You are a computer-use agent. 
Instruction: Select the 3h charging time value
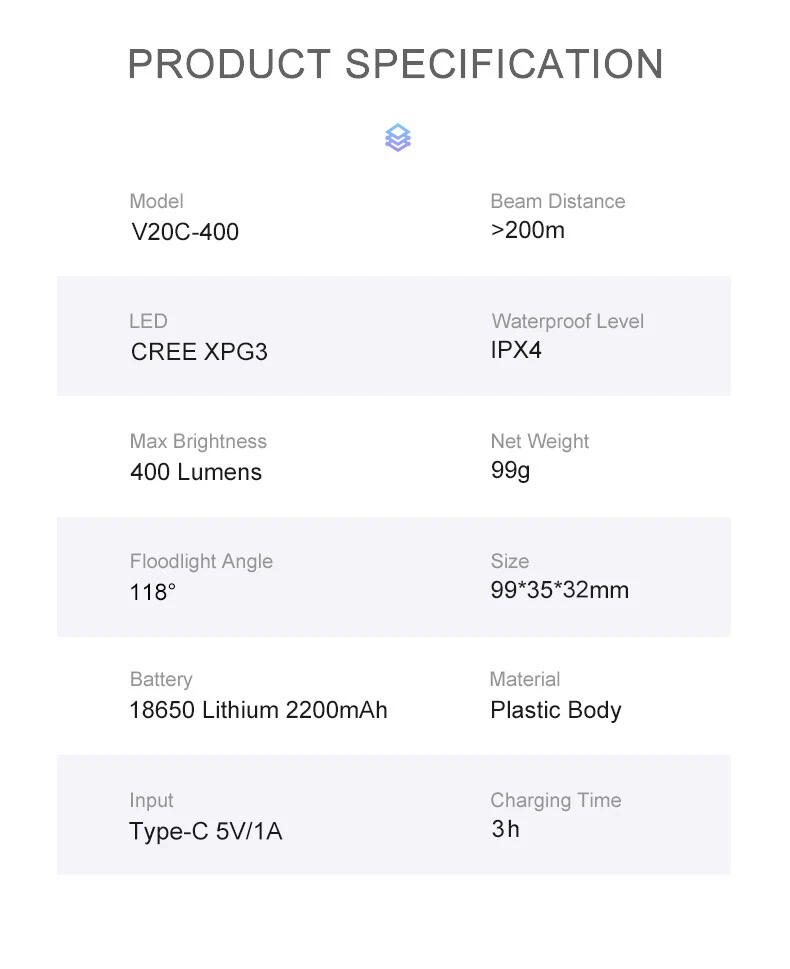505,829
